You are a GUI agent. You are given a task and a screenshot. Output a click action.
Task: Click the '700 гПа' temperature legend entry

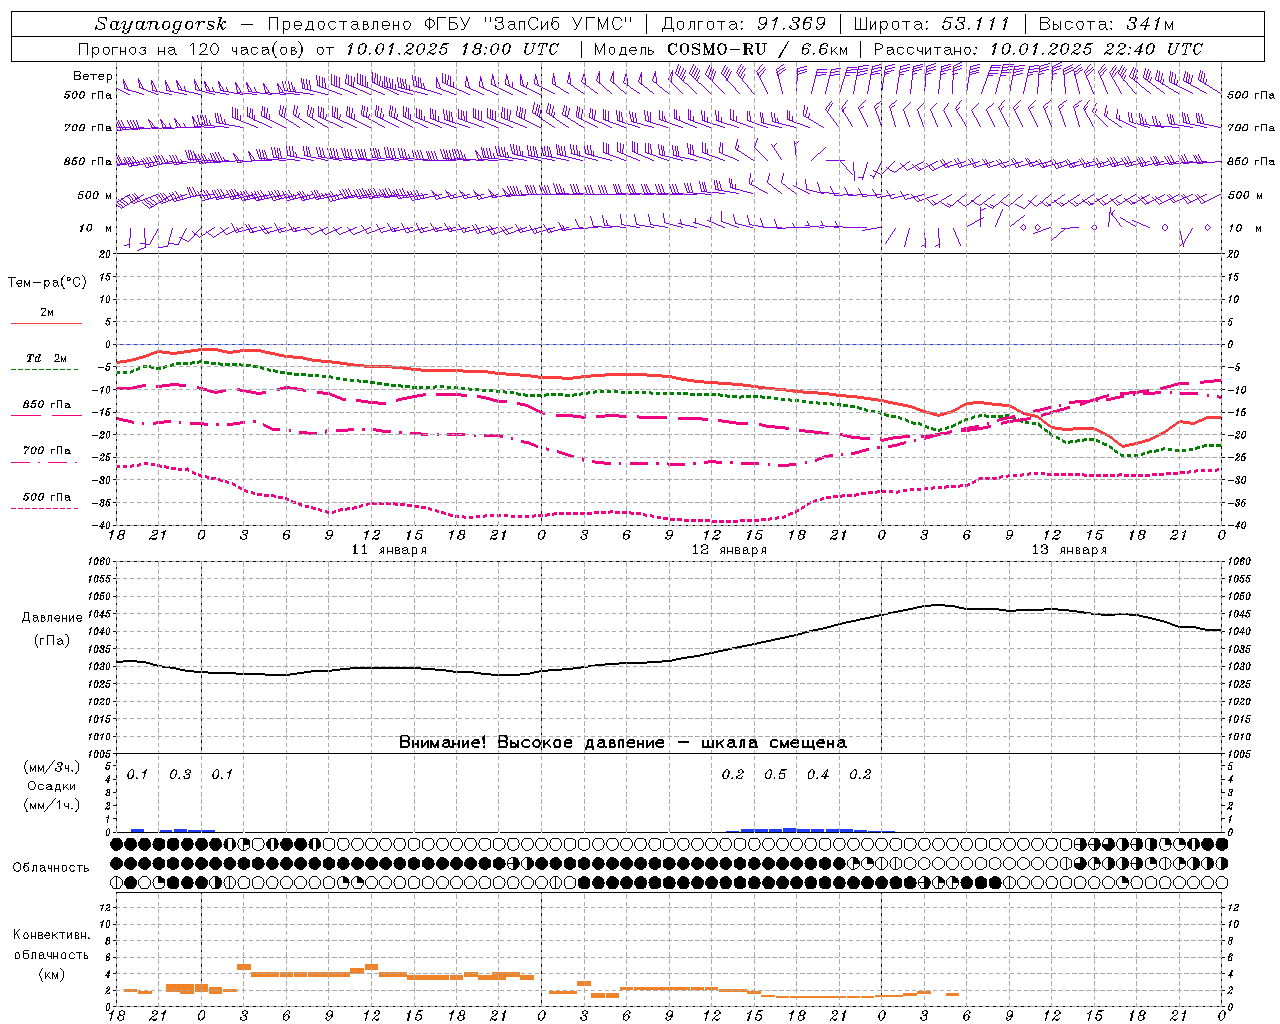coord(46,451)
